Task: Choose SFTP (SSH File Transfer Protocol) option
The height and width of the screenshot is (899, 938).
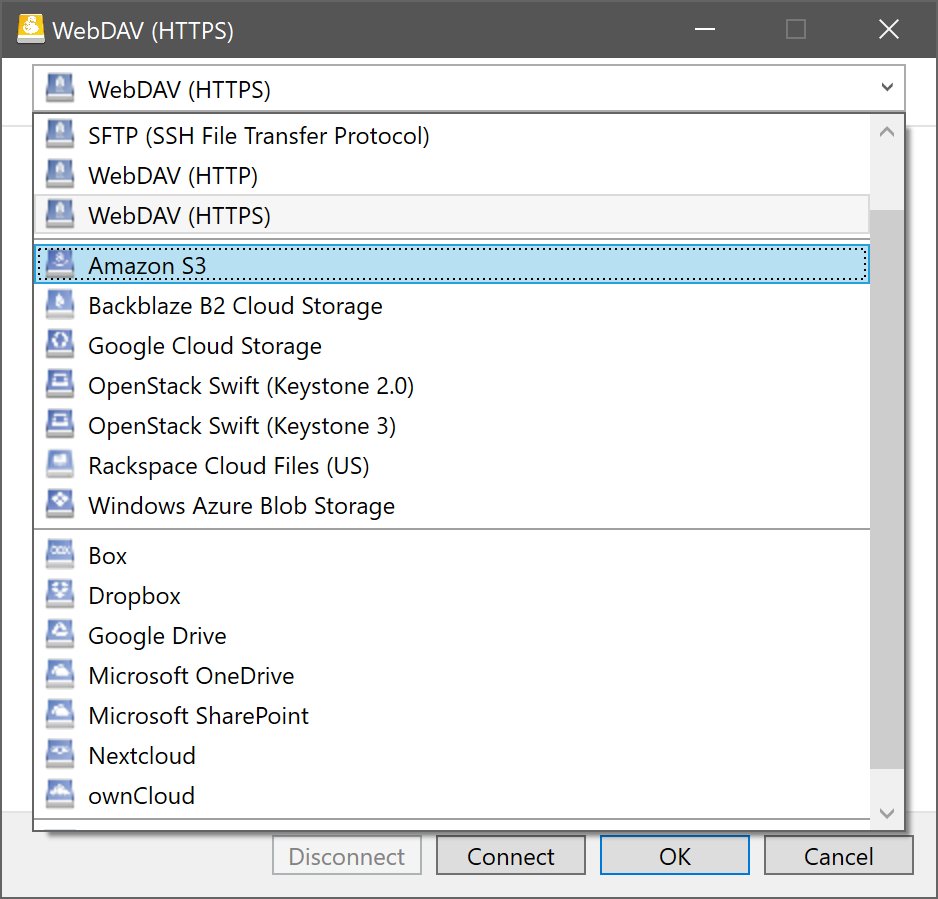Action: click(258, 136)
